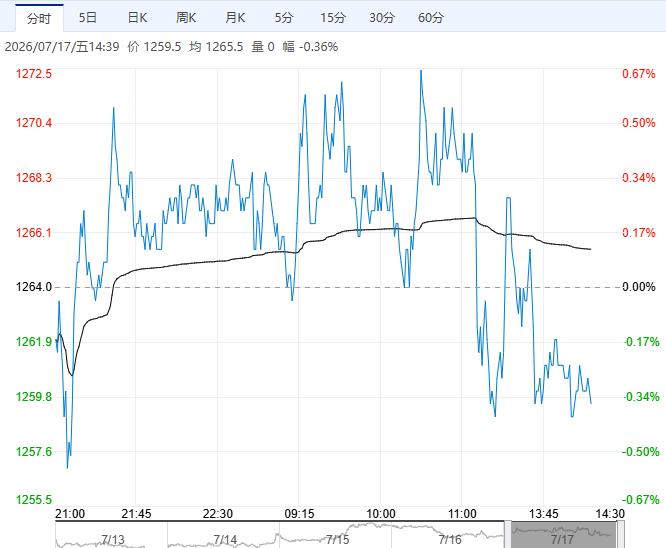
Task: Switch to the 30分 interval tab
Action: pos(382,17)
